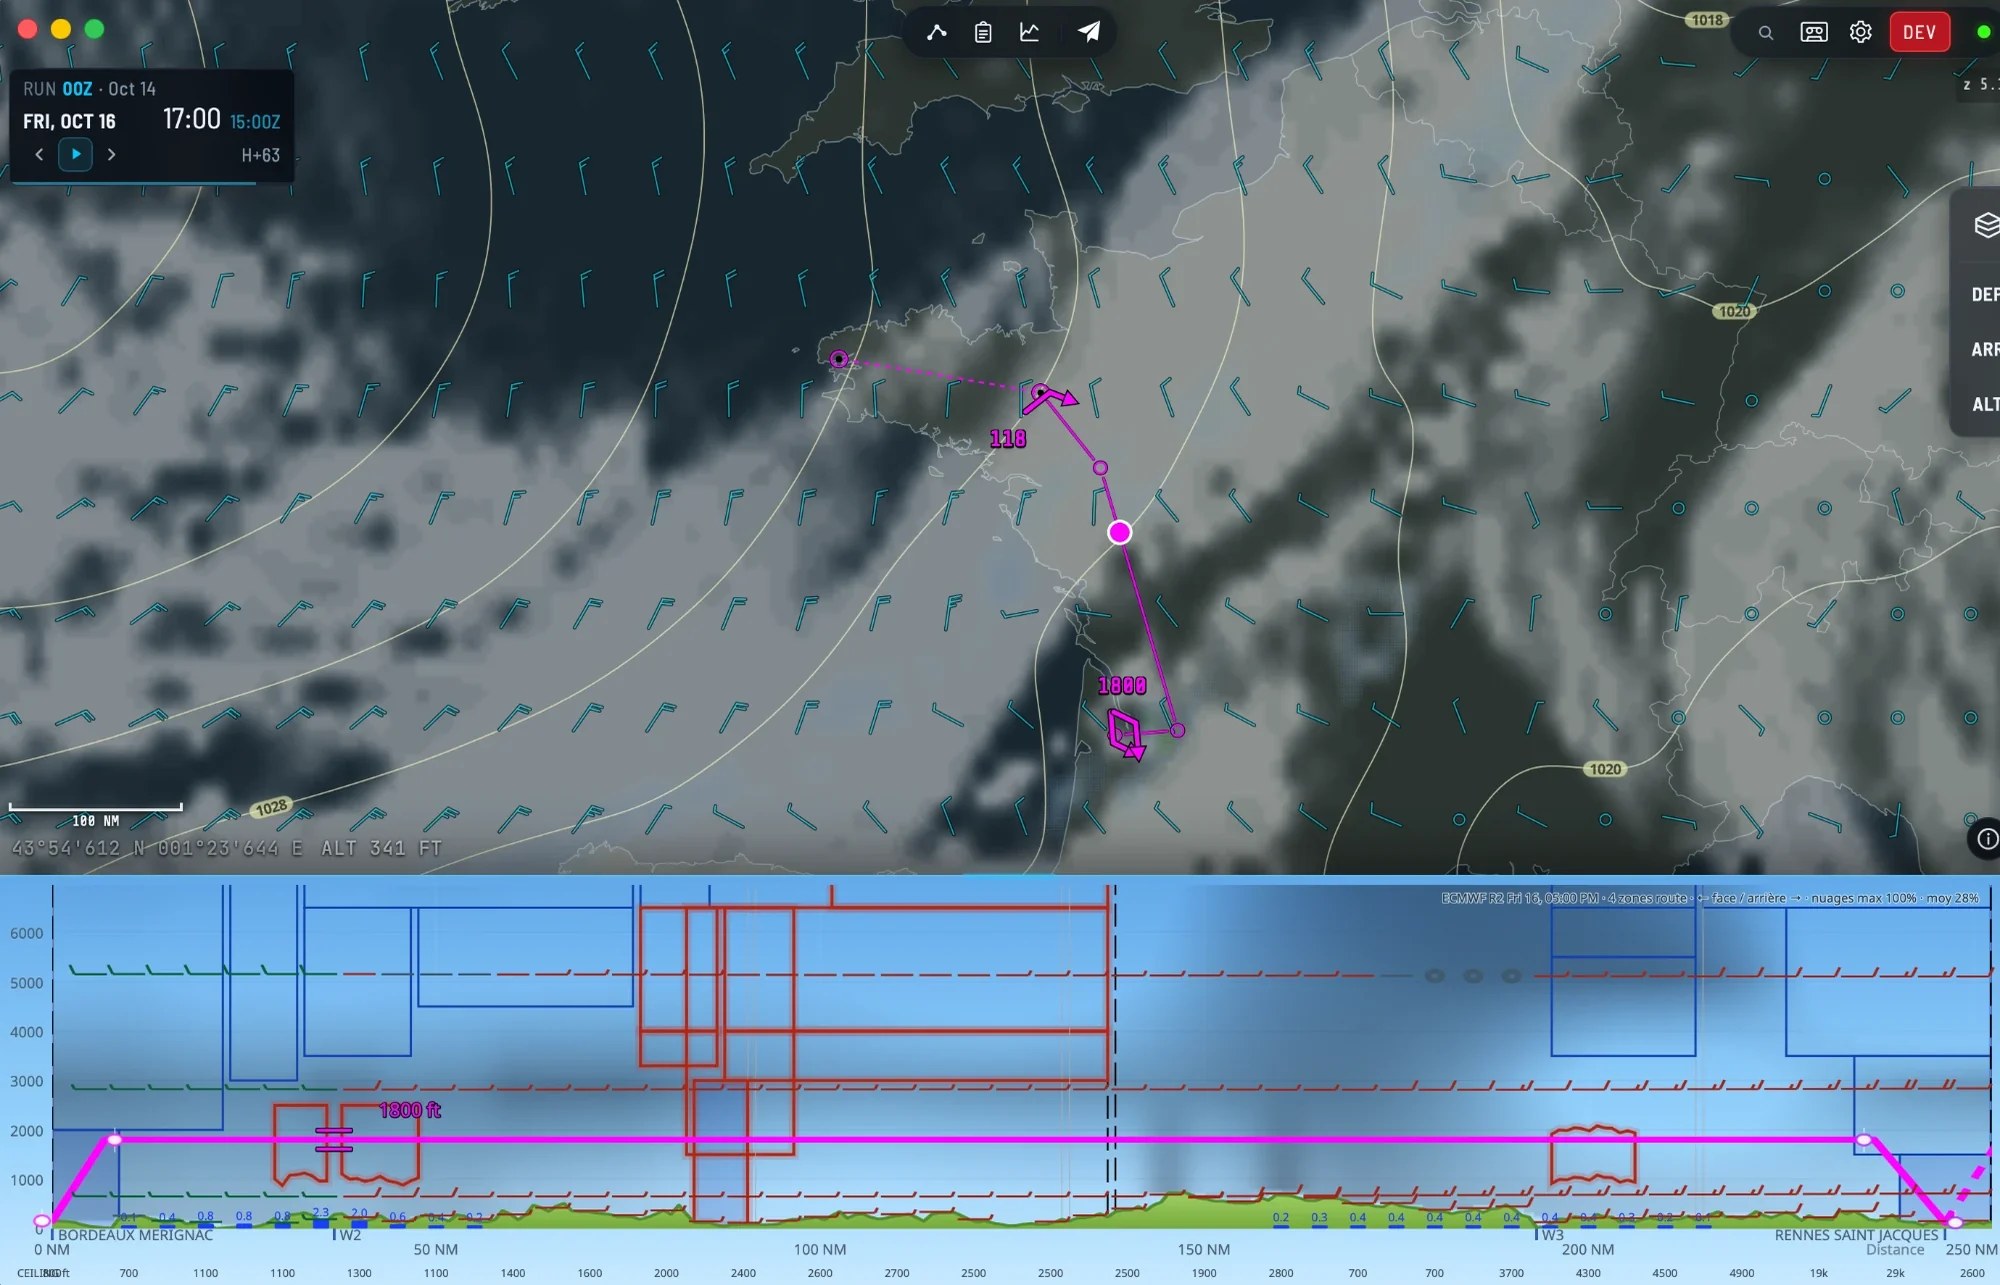The image size is (2000, 1285).
Task: Click the info circle icon
Action: click(1986, 839)
